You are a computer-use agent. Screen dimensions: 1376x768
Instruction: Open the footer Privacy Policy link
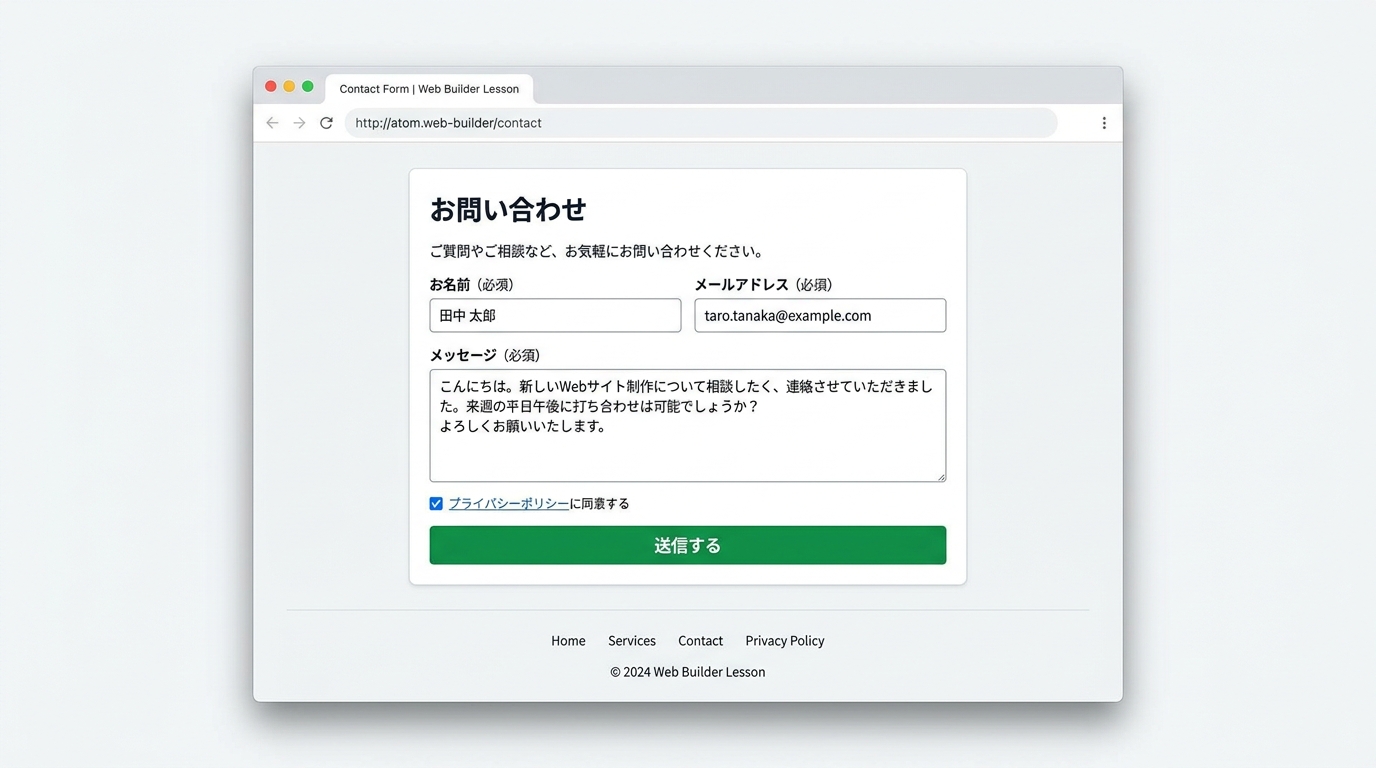(784, 641)
